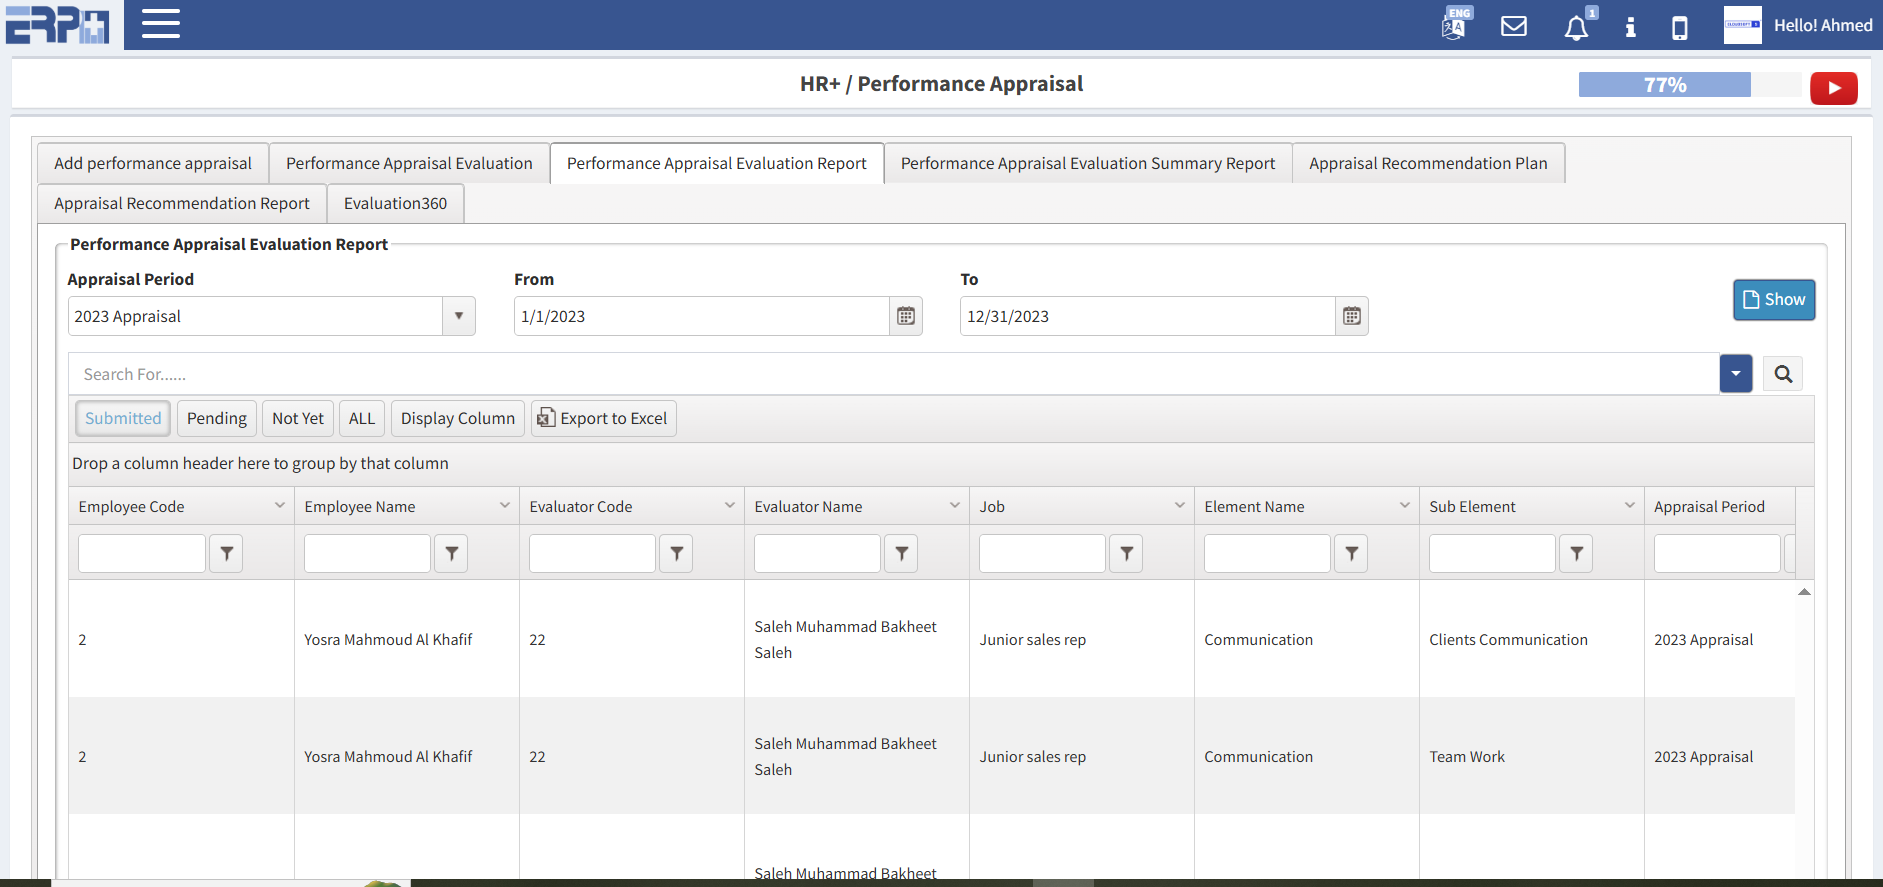
Task: Toggle the Pending status filter
Action: pyautogui.click(x=217, y=418)
